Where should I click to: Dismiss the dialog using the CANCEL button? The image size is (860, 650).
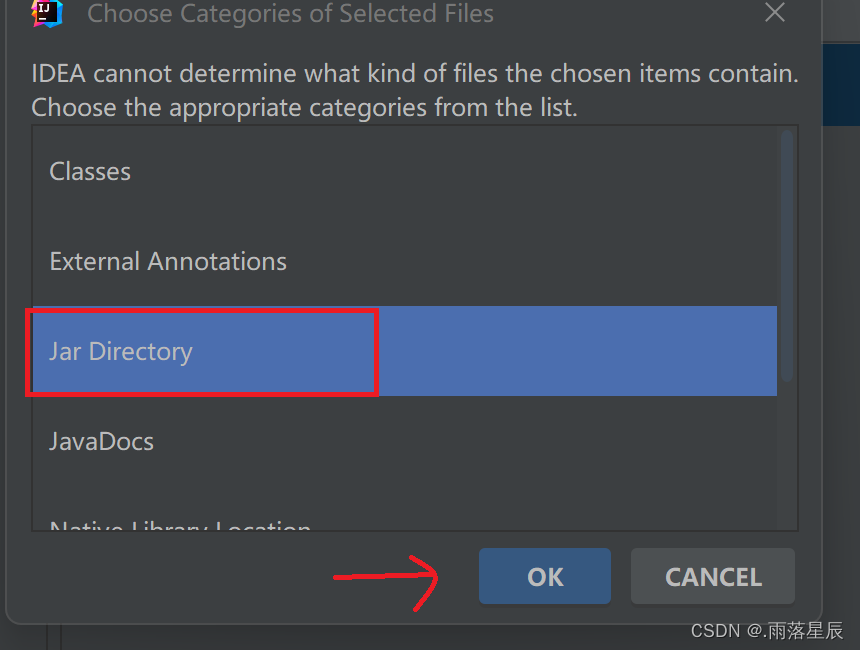click(712, 576)
